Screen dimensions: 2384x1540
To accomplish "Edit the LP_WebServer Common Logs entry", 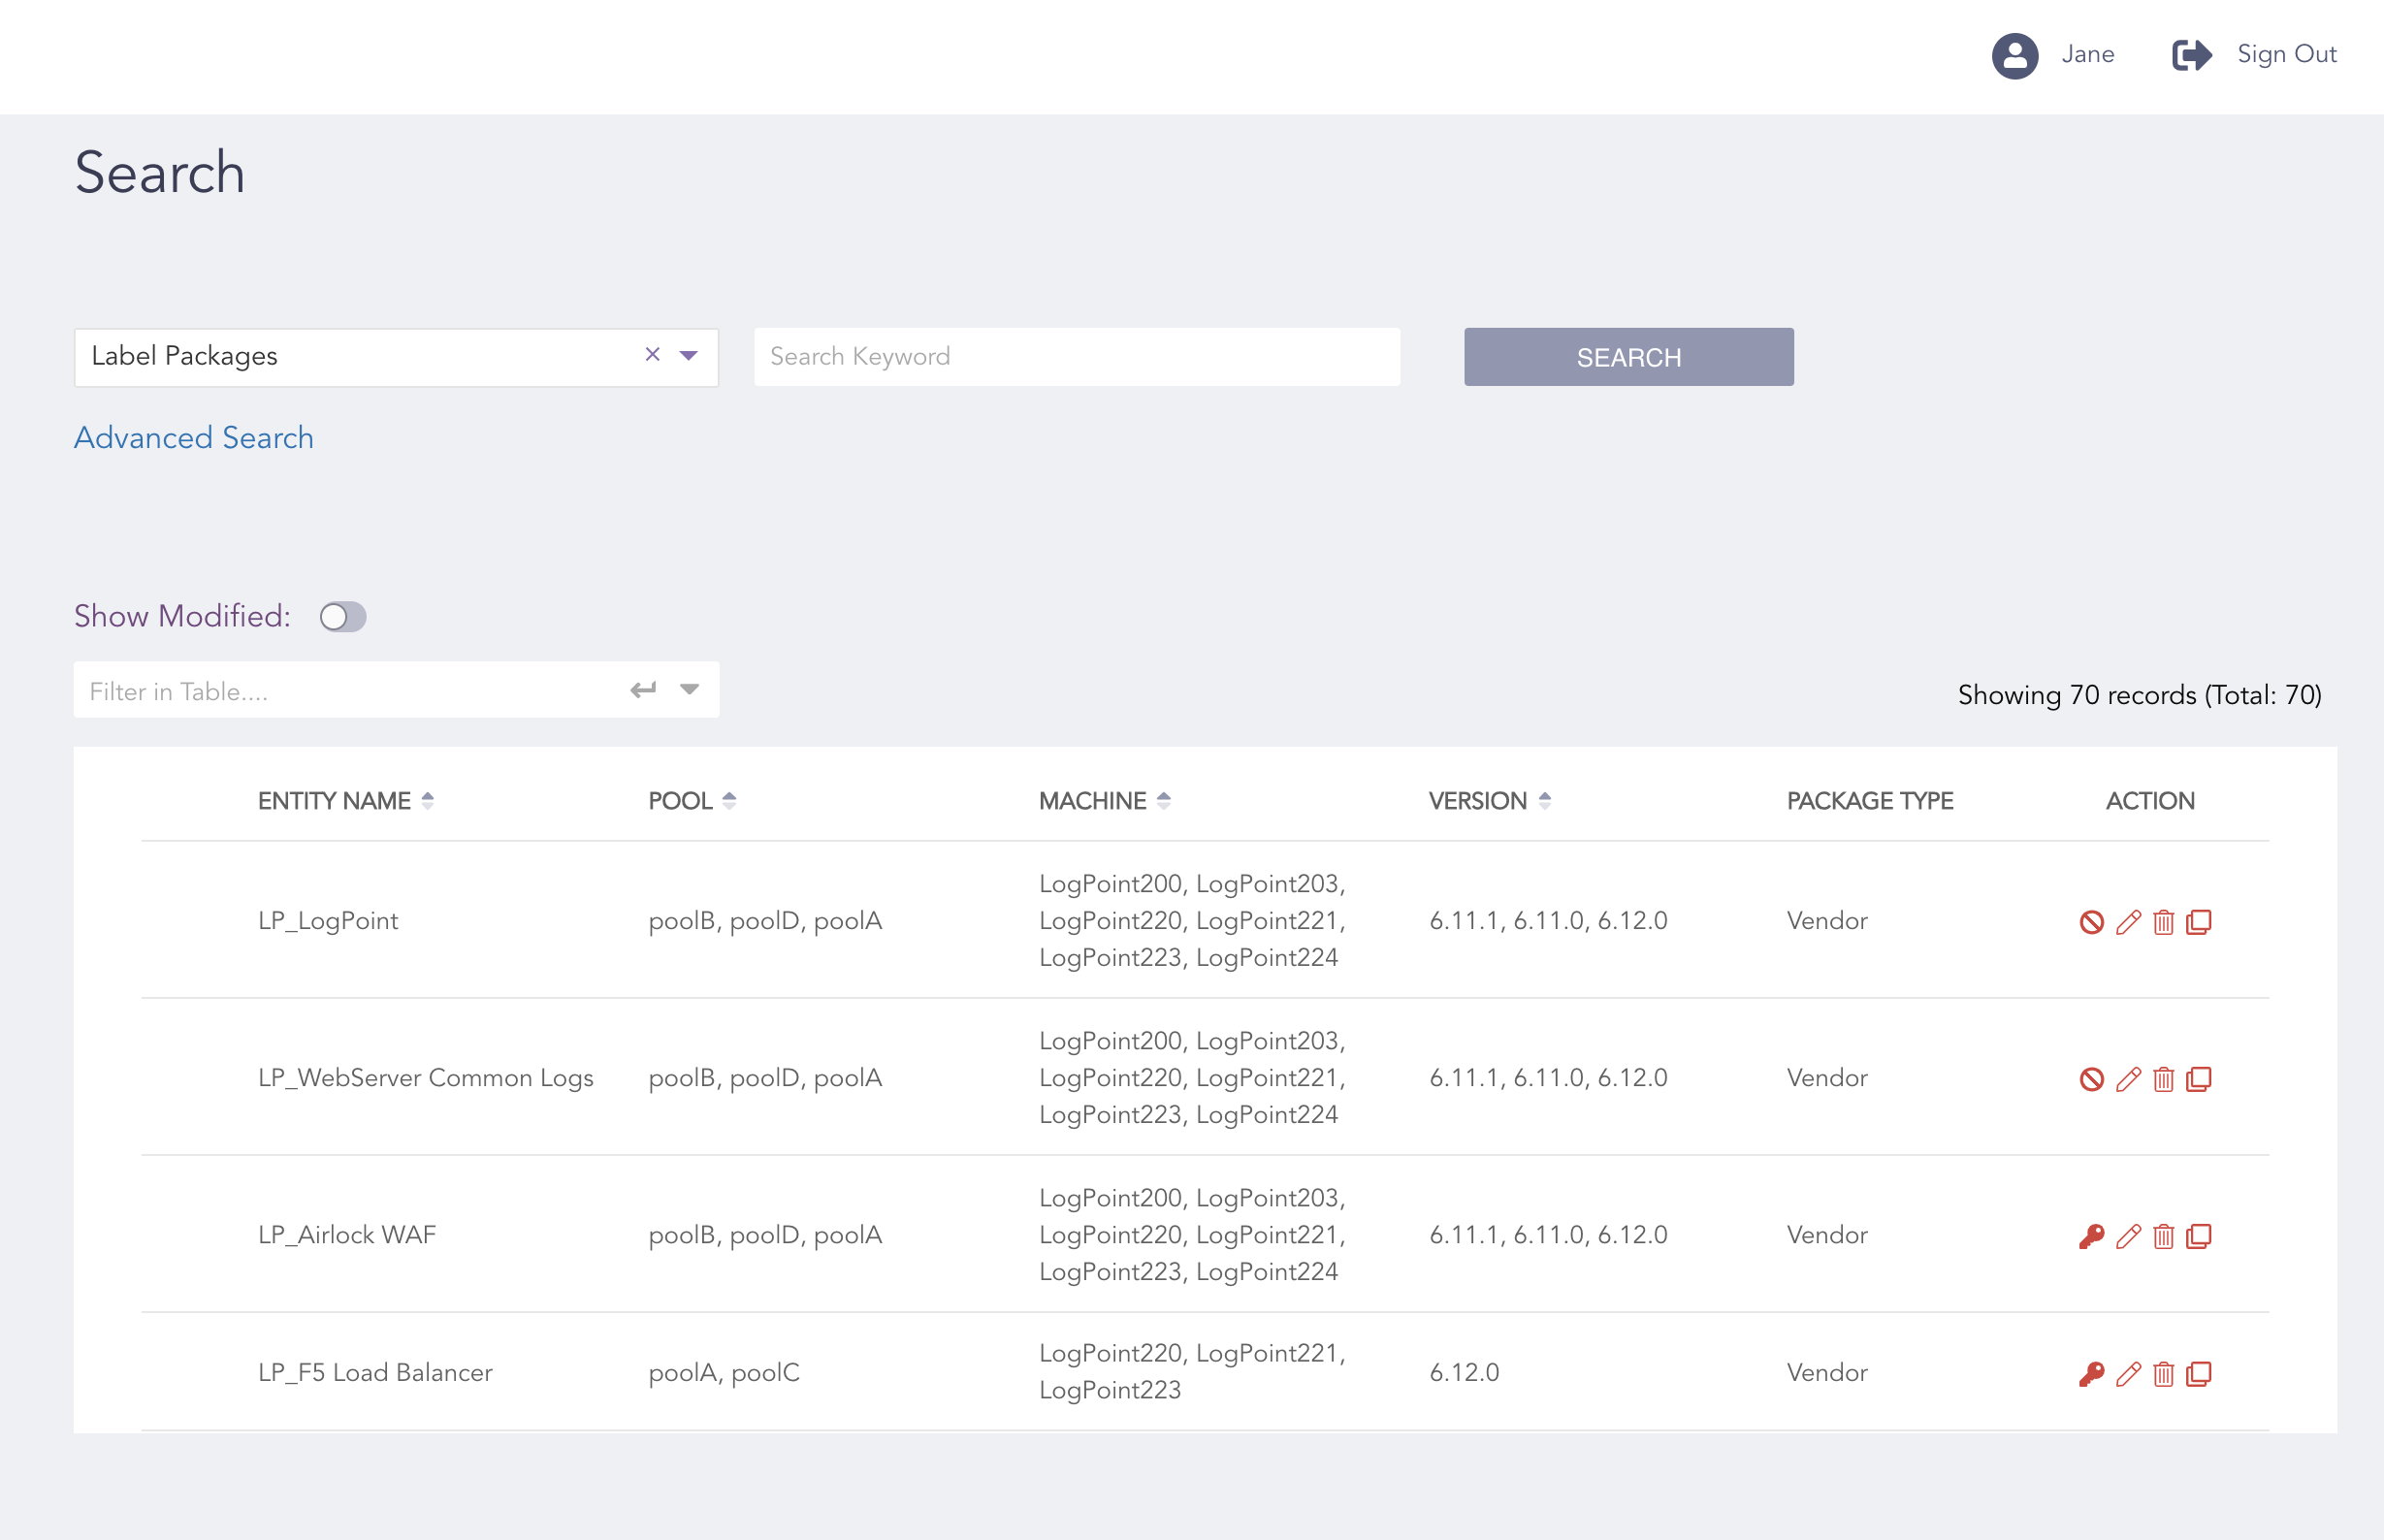I will (2127, 1078).
